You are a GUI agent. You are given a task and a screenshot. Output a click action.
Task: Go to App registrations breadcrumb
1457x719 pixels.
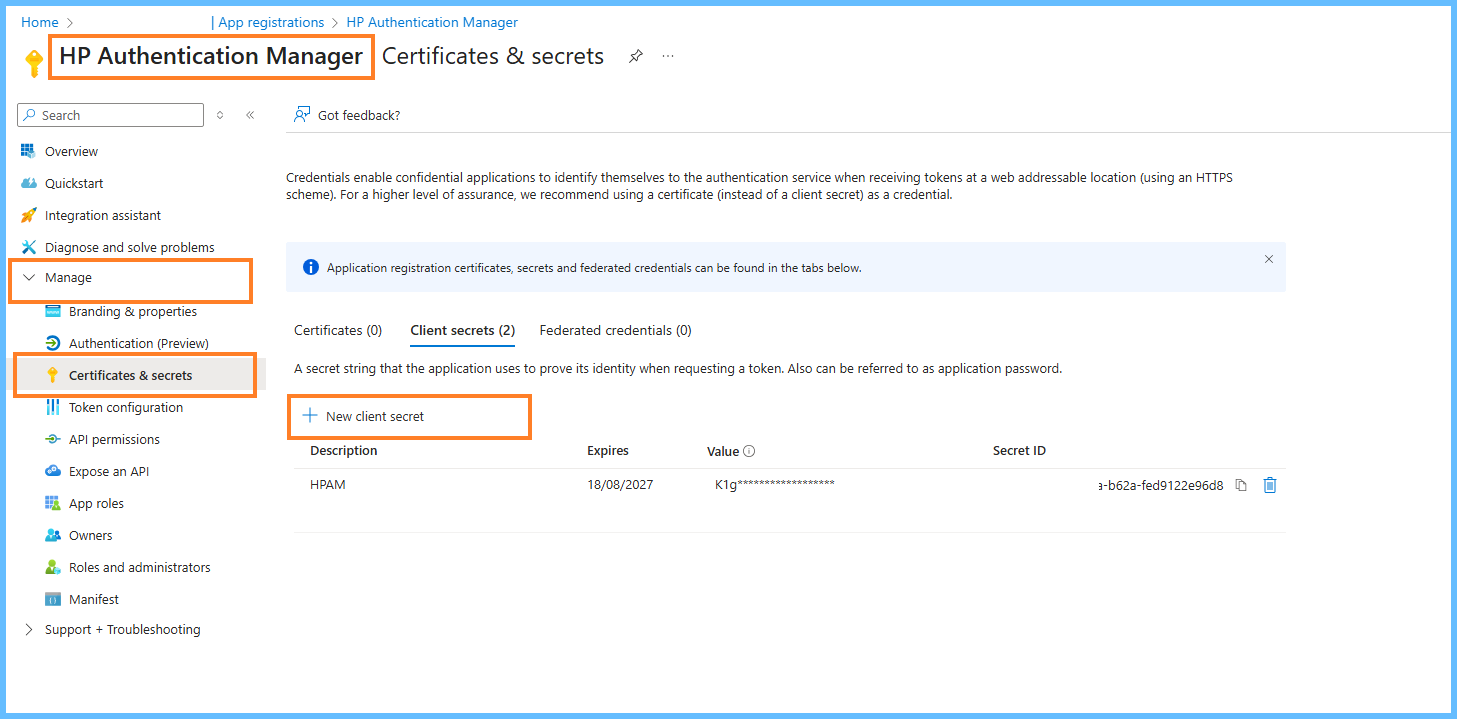[x=271, y=22]
